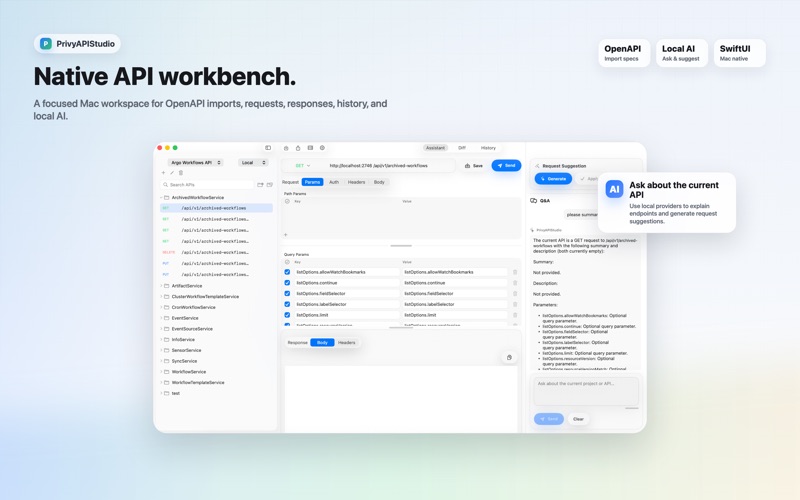The height and width of the screenshot is (500, 800).
Task: Open the Local environment dropdown
Action: click(253, 162)
